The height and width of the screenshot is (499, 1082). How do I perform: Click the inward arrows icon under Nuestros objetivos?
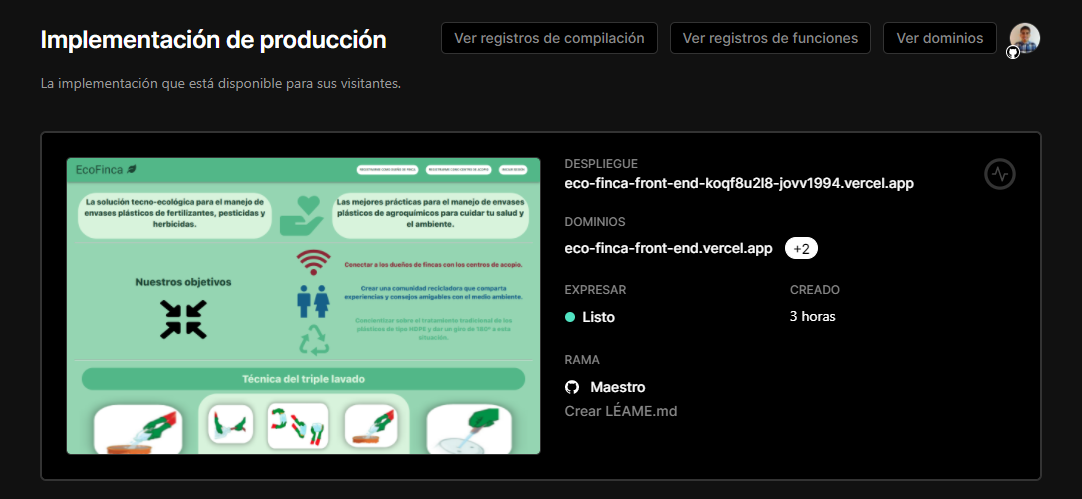point(183,319)
